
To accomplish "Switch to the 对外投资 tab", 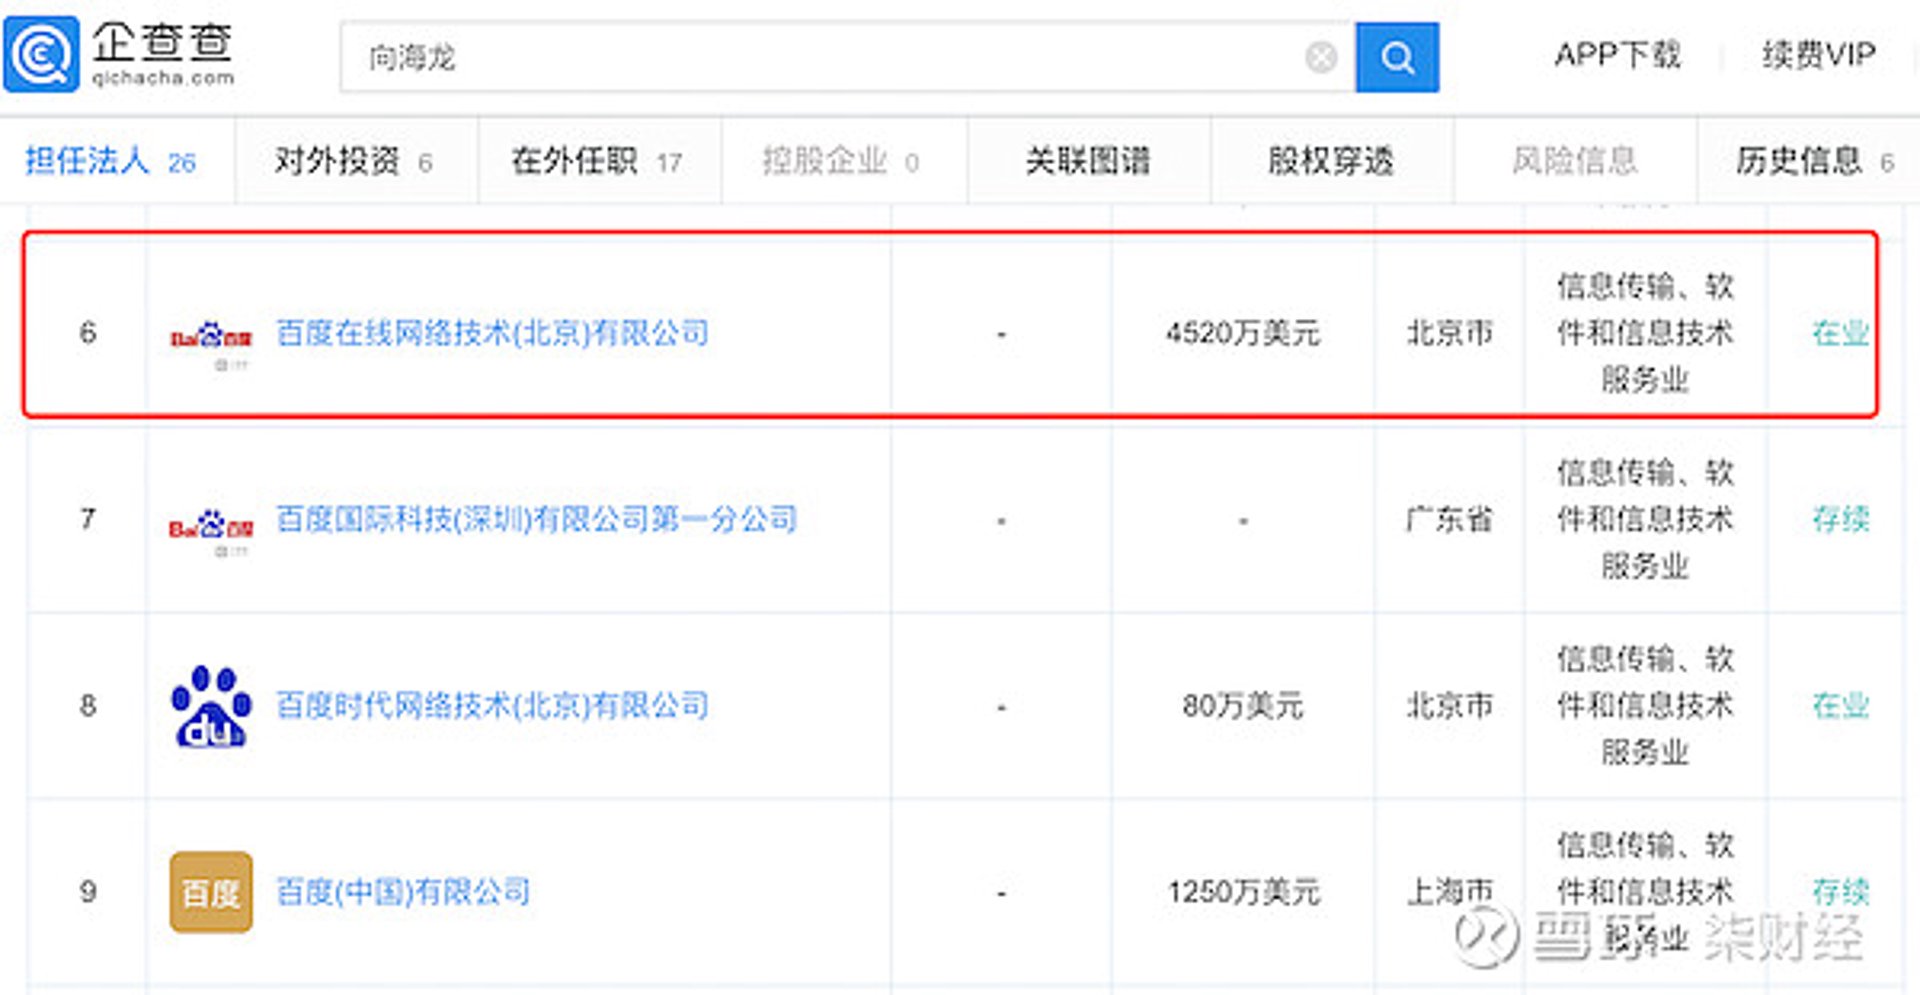I will coord(354,161).
